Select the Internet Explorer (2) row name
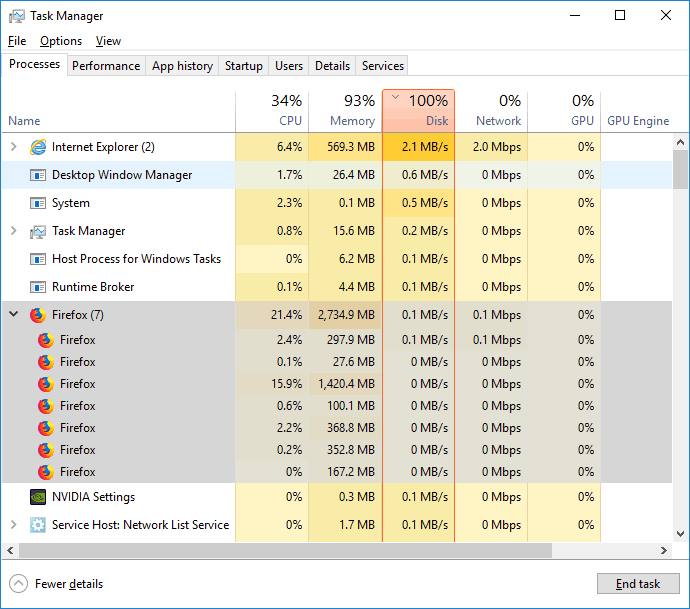The image size is (690, 609). click(x=103, y=147)
